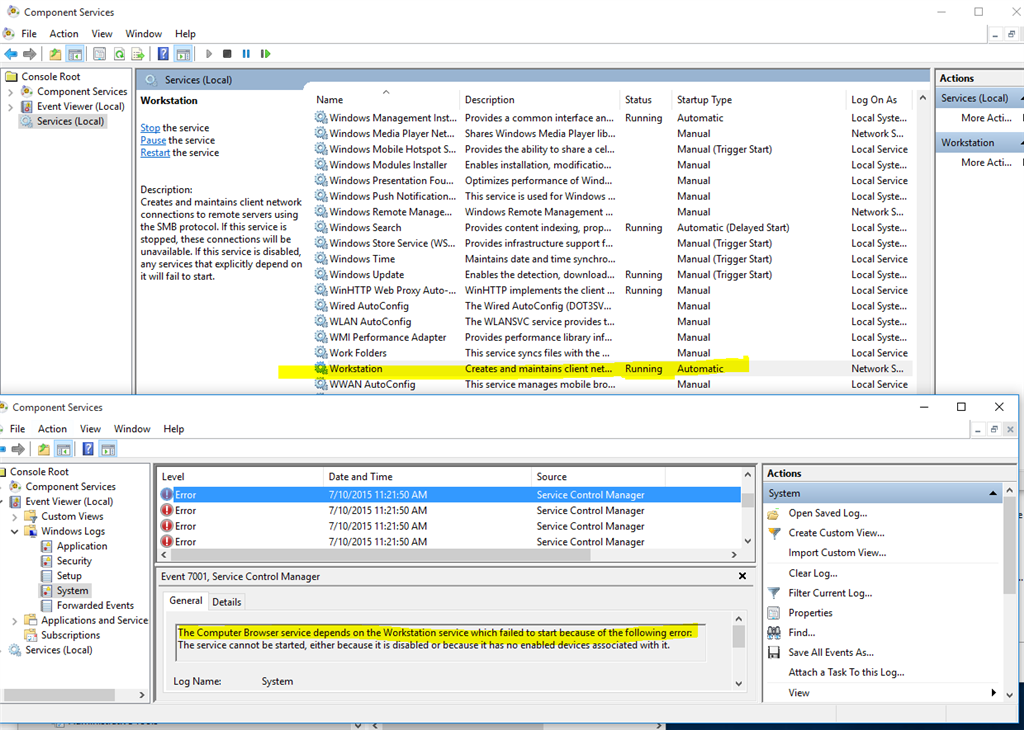Click the Refresh icon in Services toolbar
This screenshot has width=1024, height=730.
tap(119, 54)
